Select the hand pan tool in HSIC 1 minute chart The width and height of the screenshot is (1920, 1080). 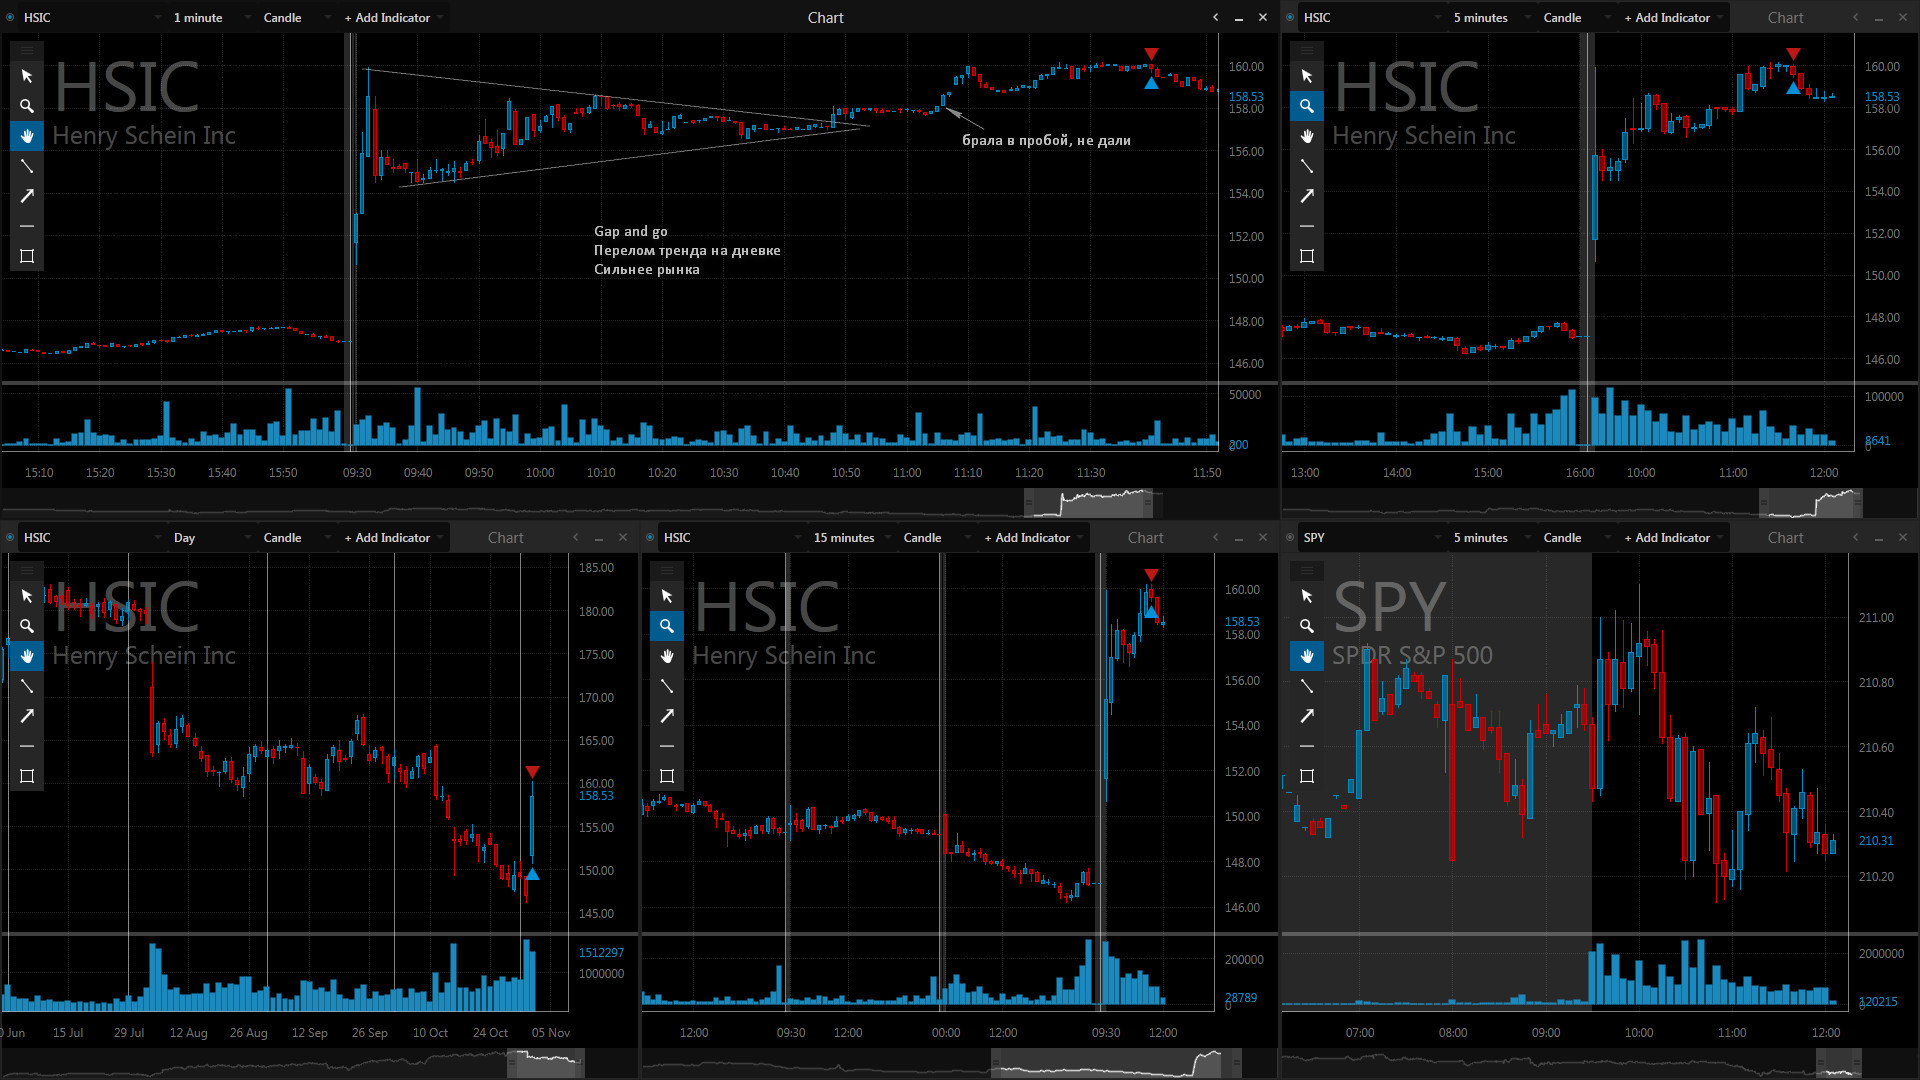27,136
